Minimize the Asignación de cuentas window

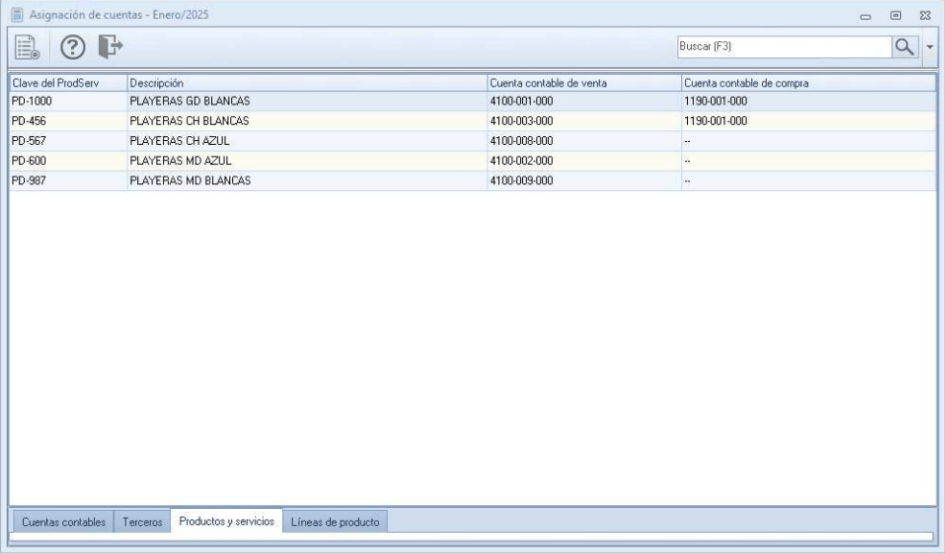coord(865,16)
